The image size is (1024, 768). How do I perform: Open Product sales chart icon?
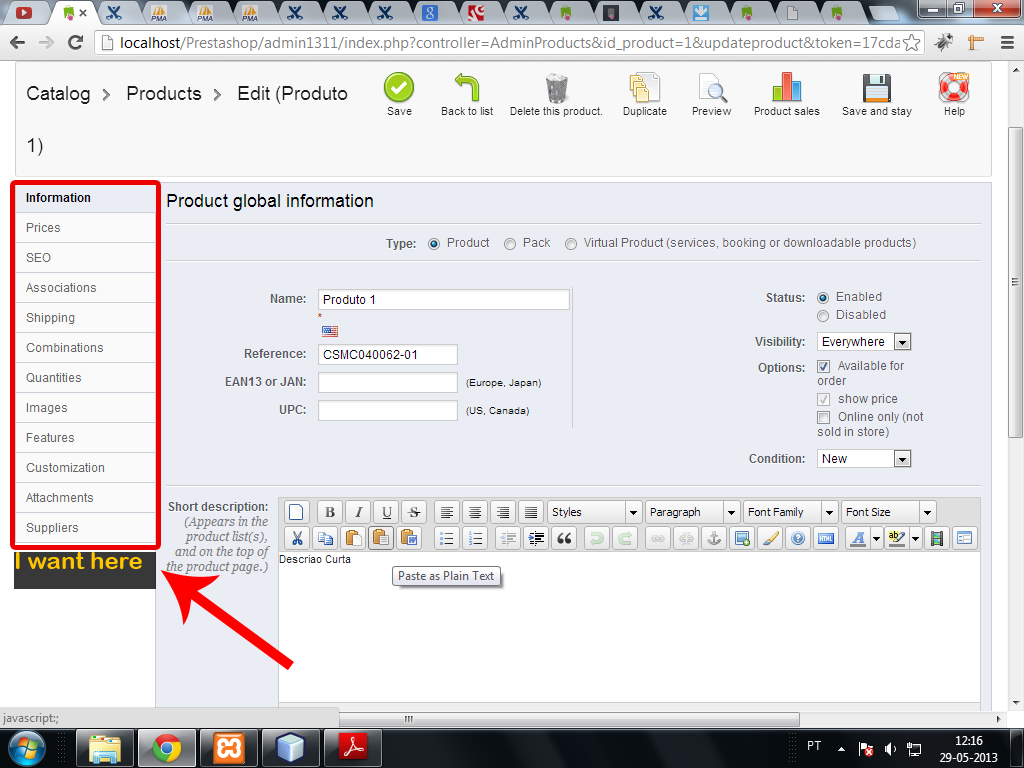coord(786,87)
